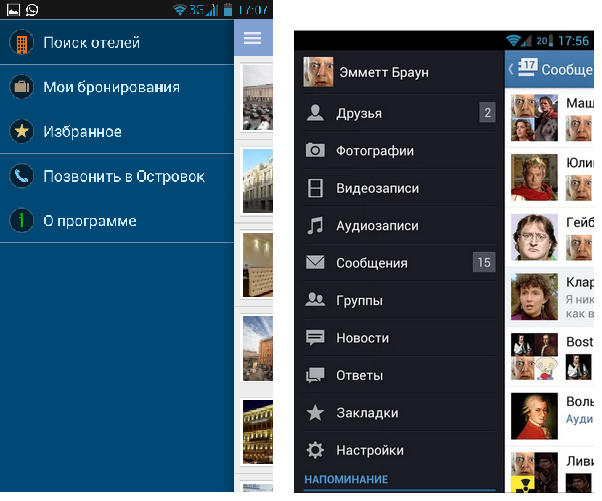Tap the green info icon О программе
Image resolution: width=602 pixels, height=501 pixels.
[22, 220]
